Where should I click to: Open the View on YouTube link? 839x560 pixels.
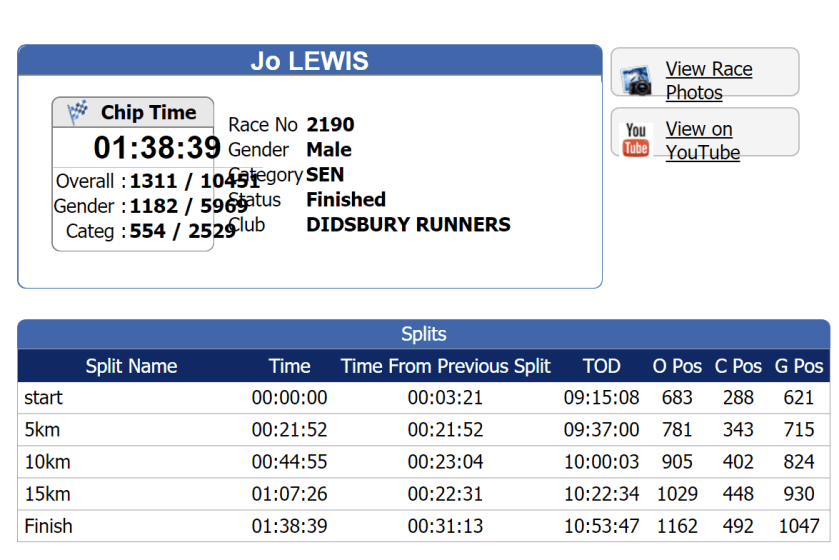[x=702, y=141]
